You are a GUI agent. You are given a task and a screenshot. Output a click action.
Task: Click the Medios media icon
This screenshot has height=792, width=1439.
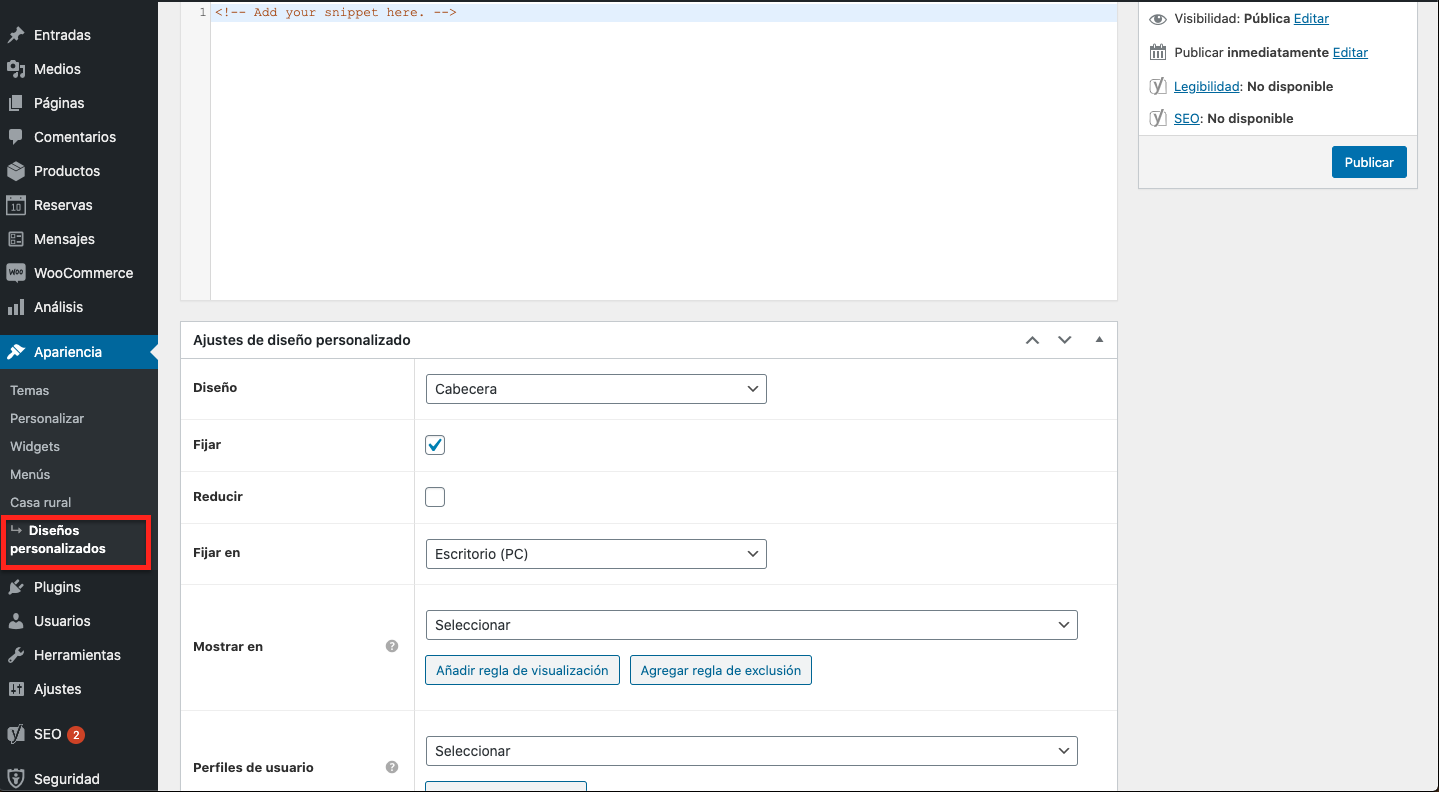(16, 69)
